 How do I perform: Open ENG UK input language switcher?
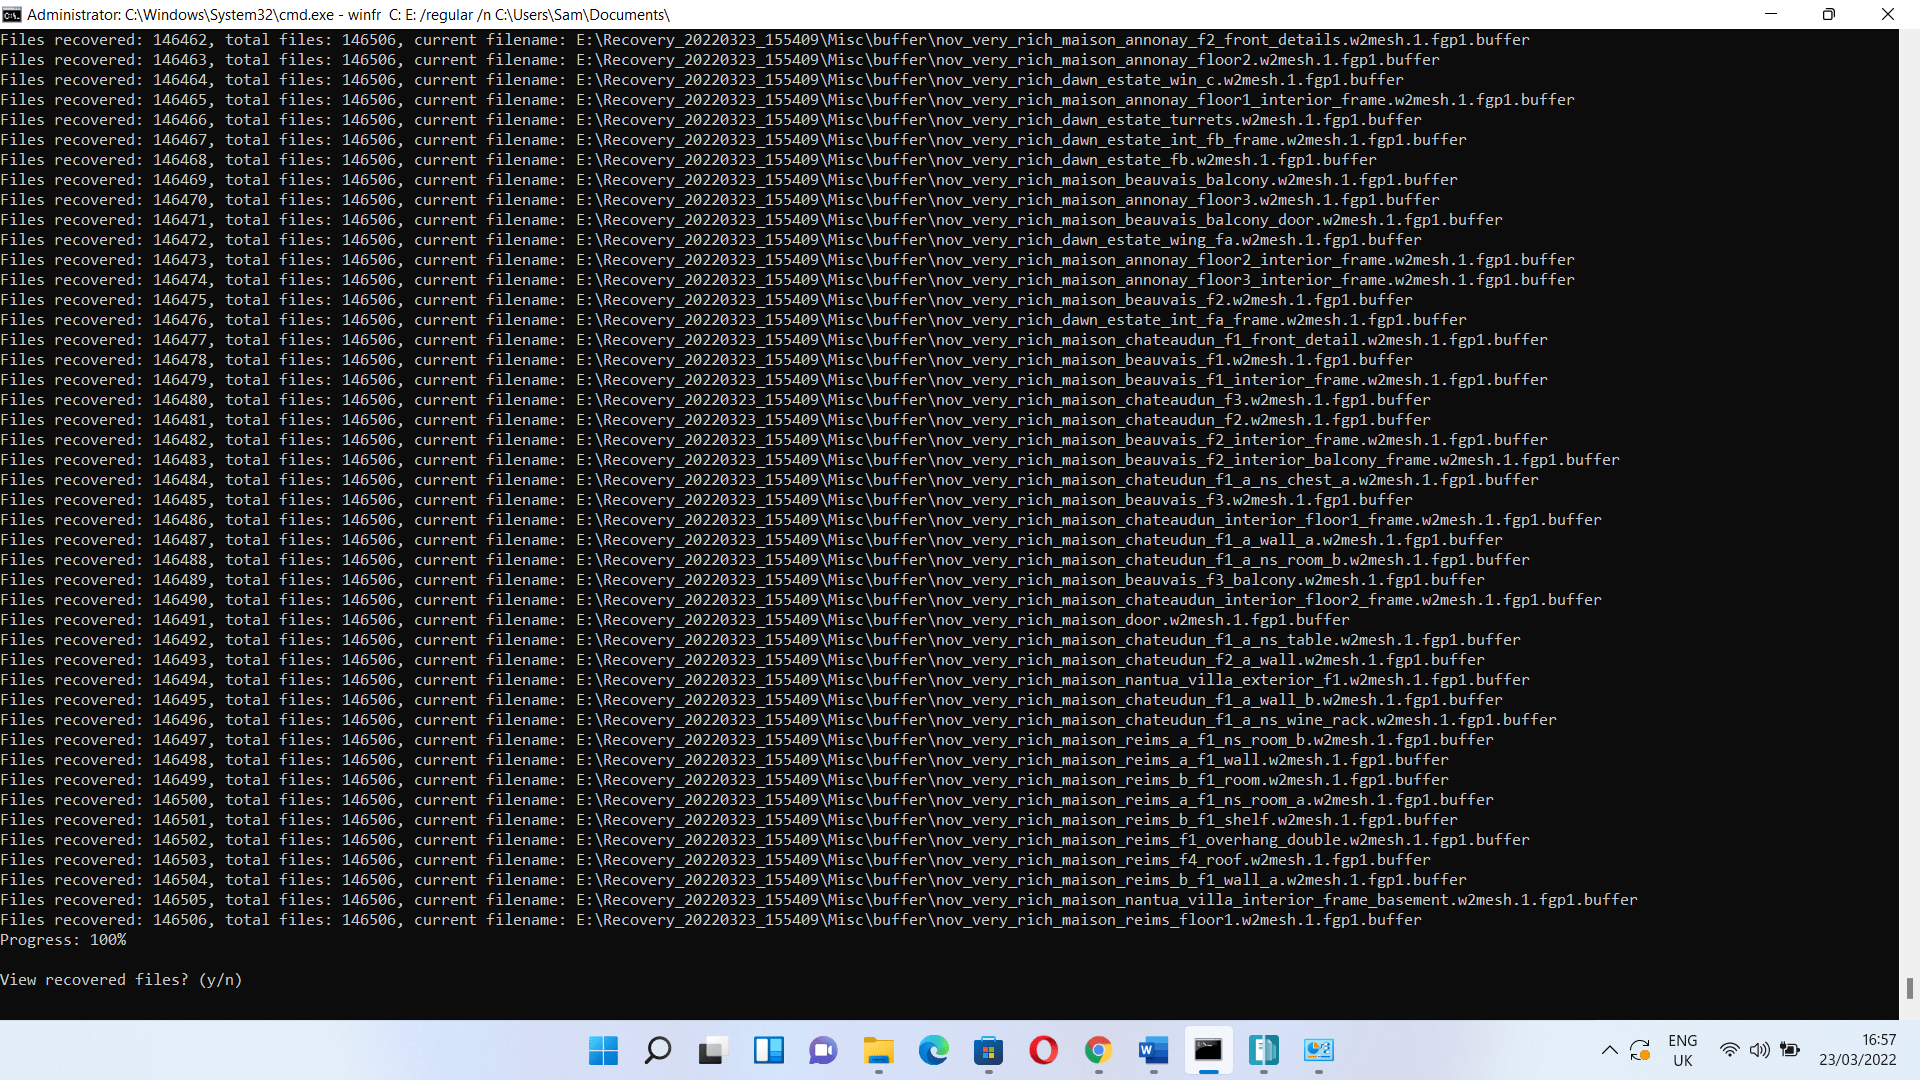click(1683, 1050)
